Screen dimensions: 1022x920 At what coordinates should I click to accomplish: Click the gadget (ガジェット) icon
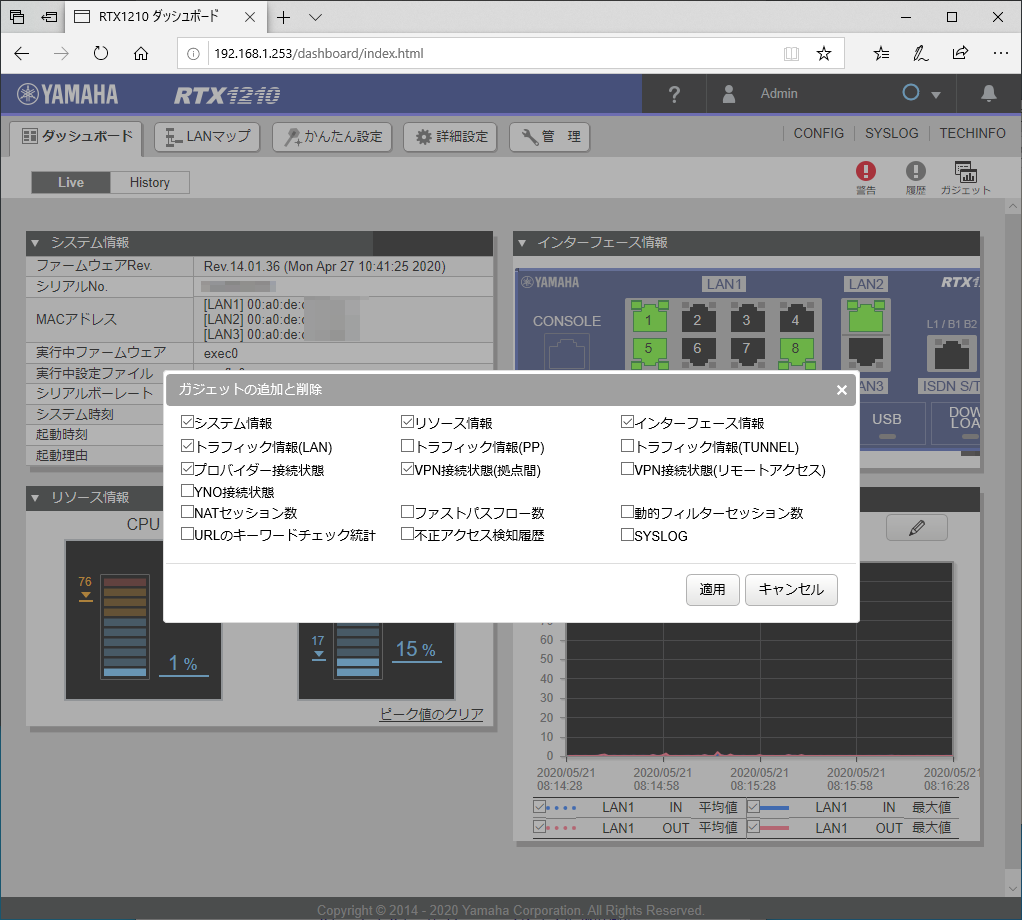click(x=966, y=172)
